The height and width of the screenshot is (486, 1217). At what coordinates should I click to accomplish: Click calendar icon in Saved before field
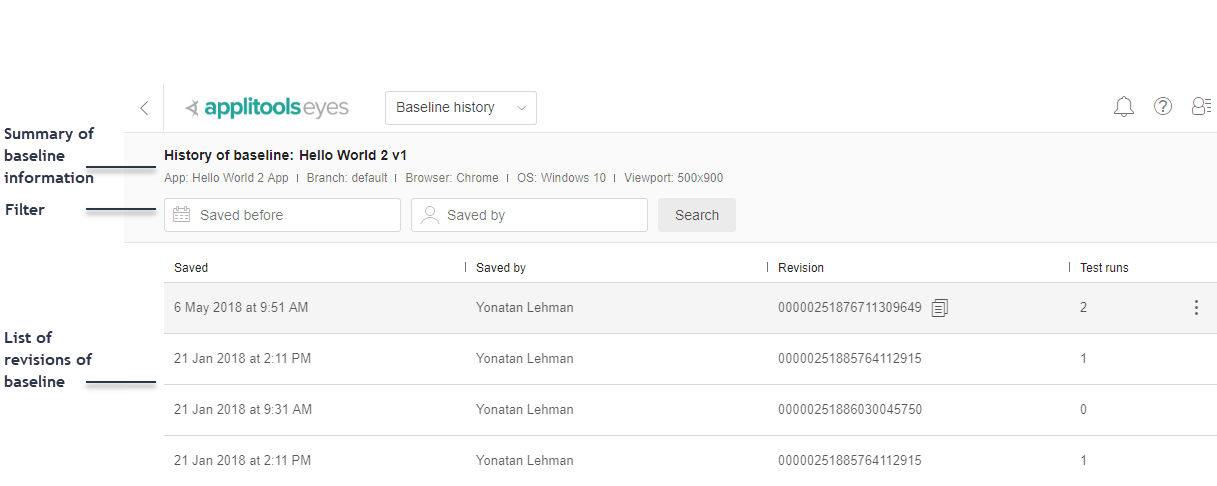click(182, 215)
